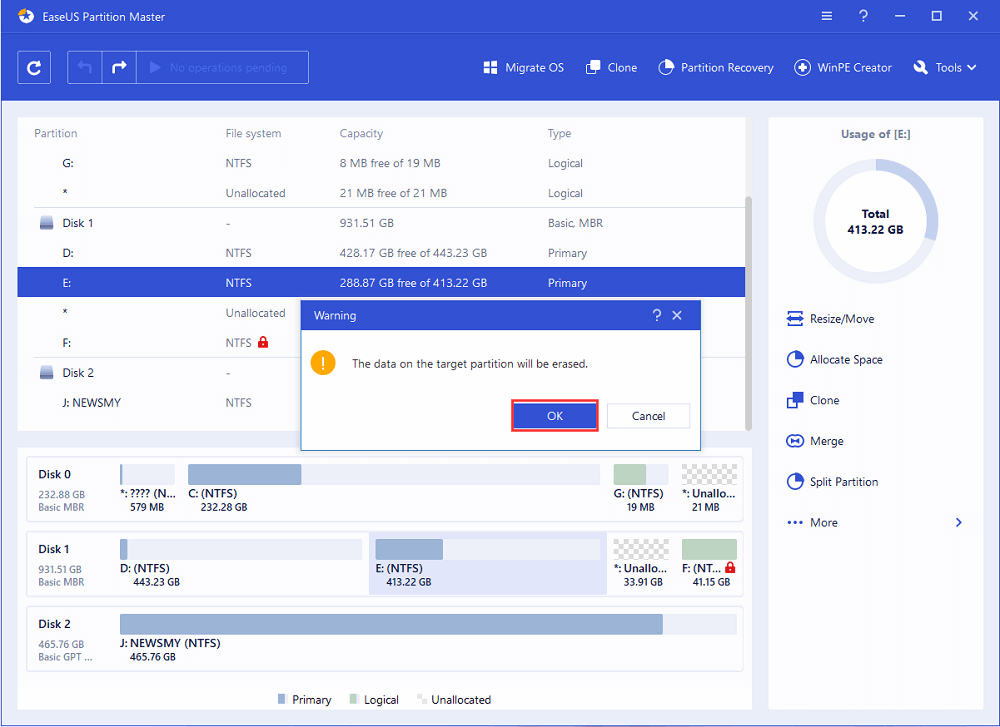Image resolution: width=1000 pixels, height=727 pixels.
Task: Select the E: partition row
Action: 381,283
